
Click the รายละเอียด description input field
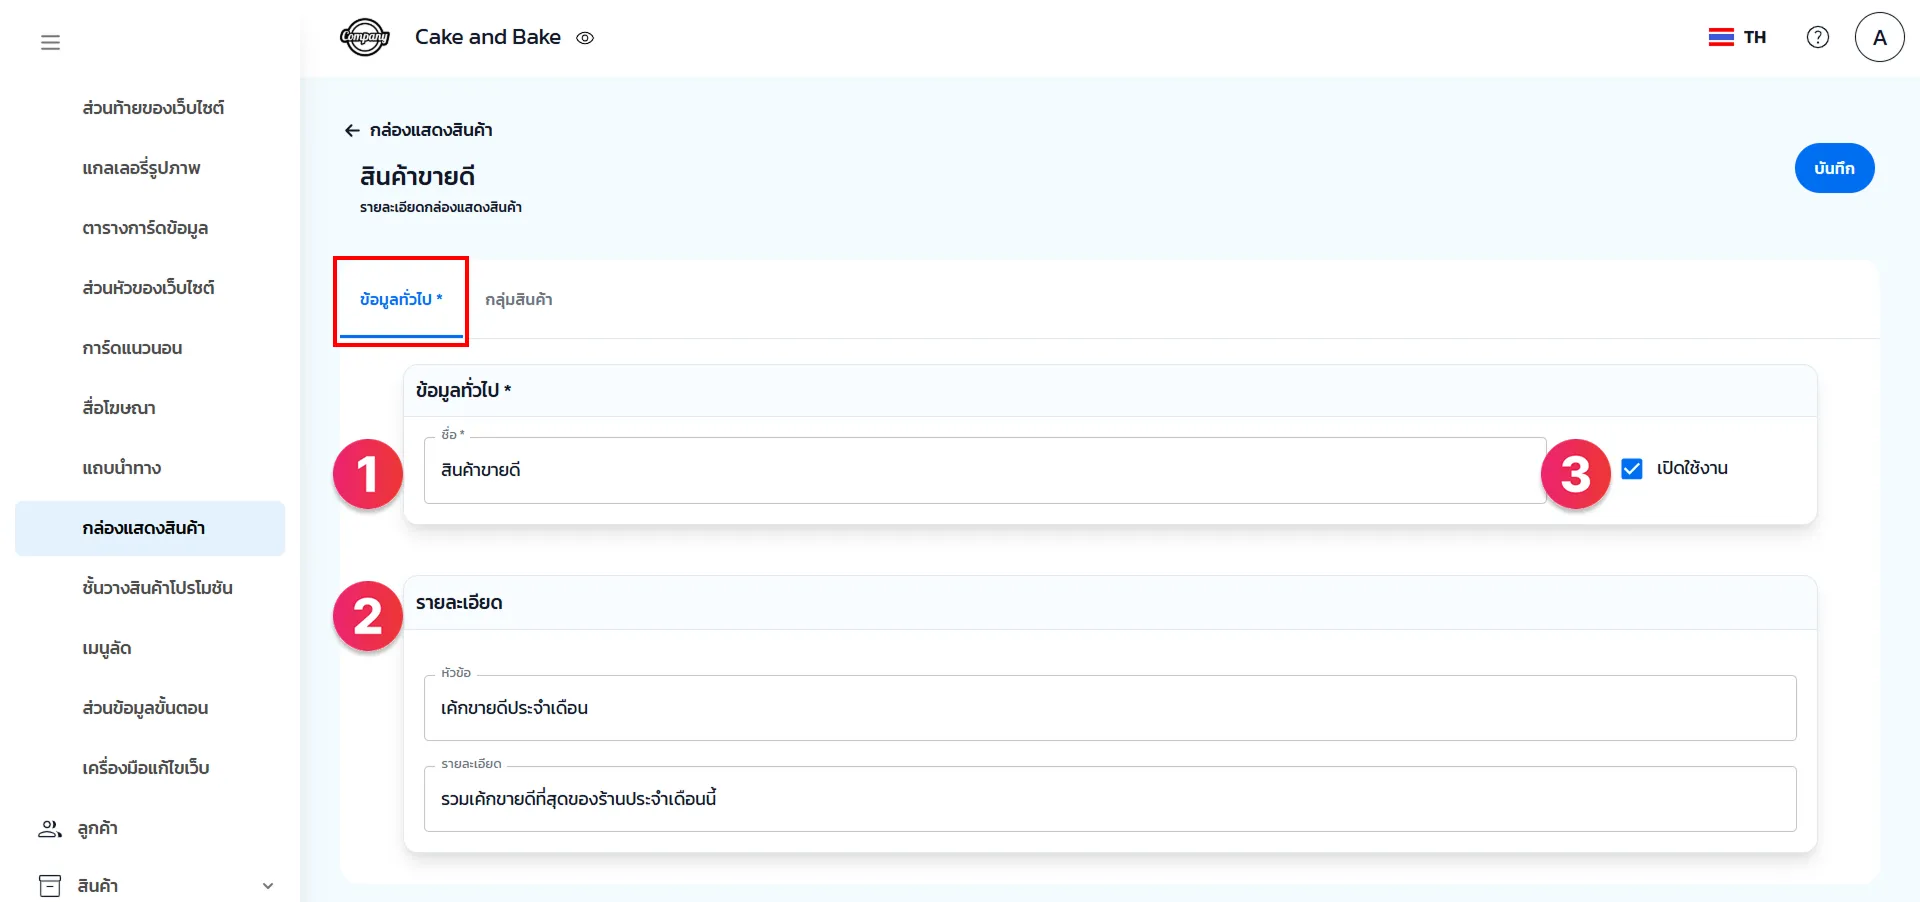point(1109,798)
